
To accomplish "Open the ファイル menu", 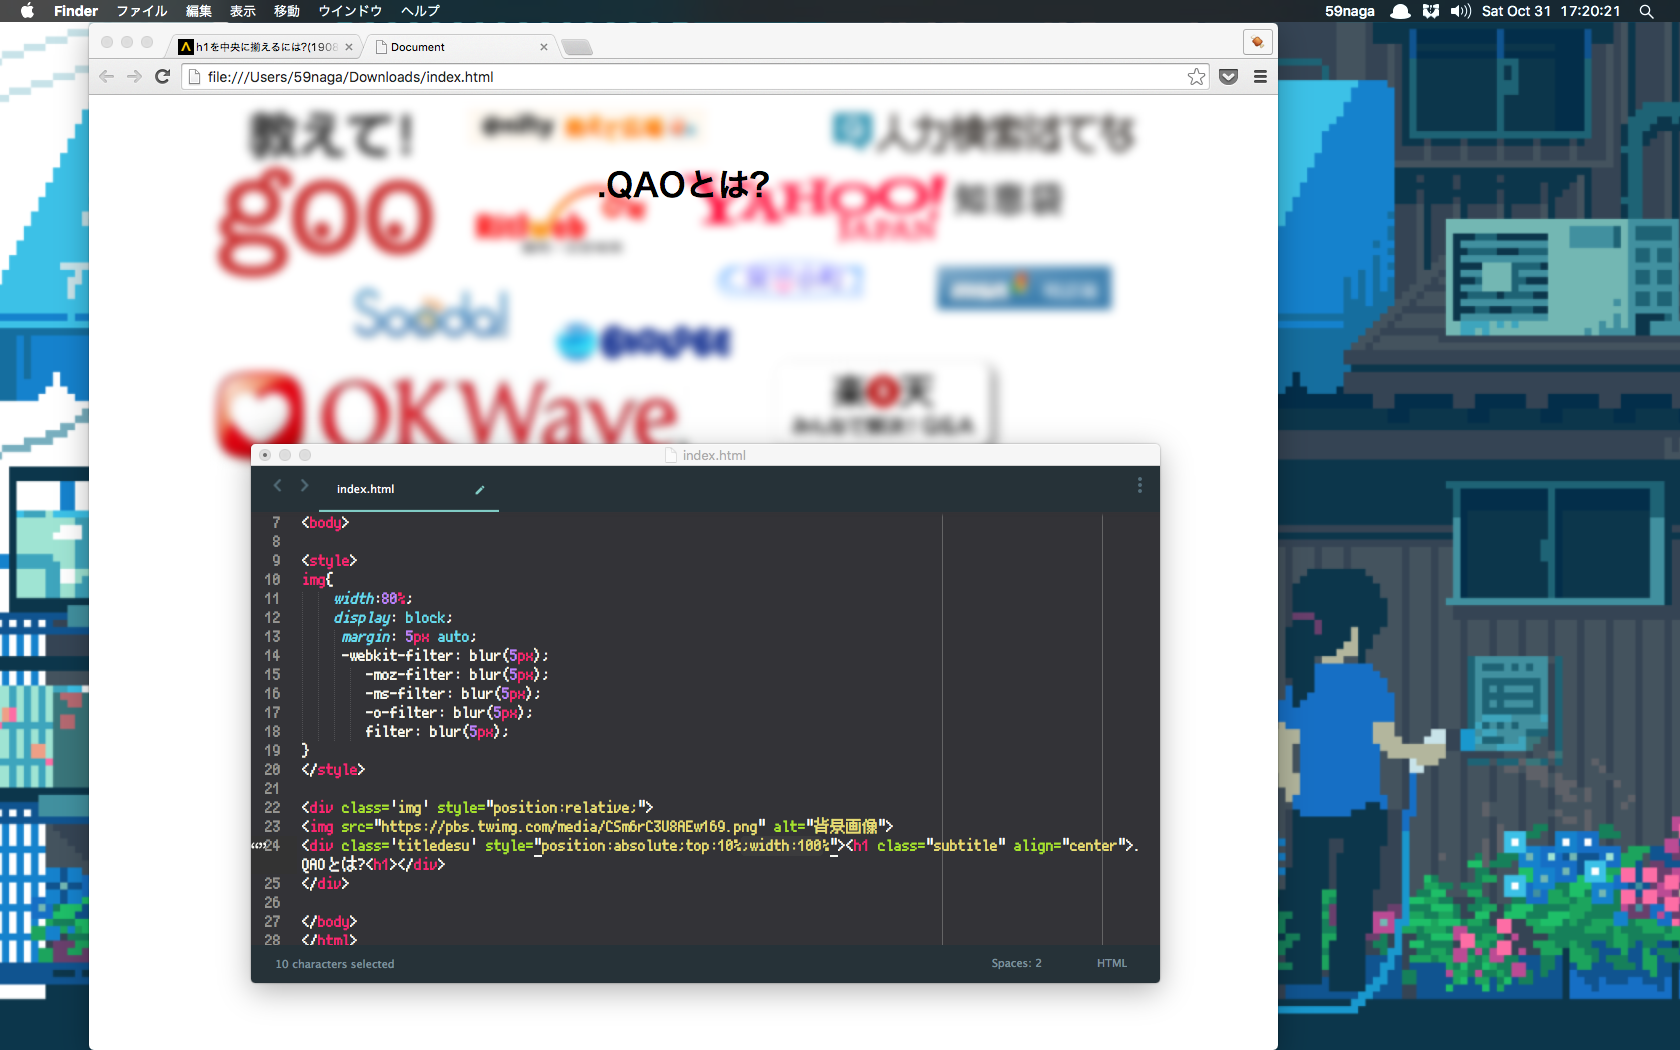I will 142,11.
